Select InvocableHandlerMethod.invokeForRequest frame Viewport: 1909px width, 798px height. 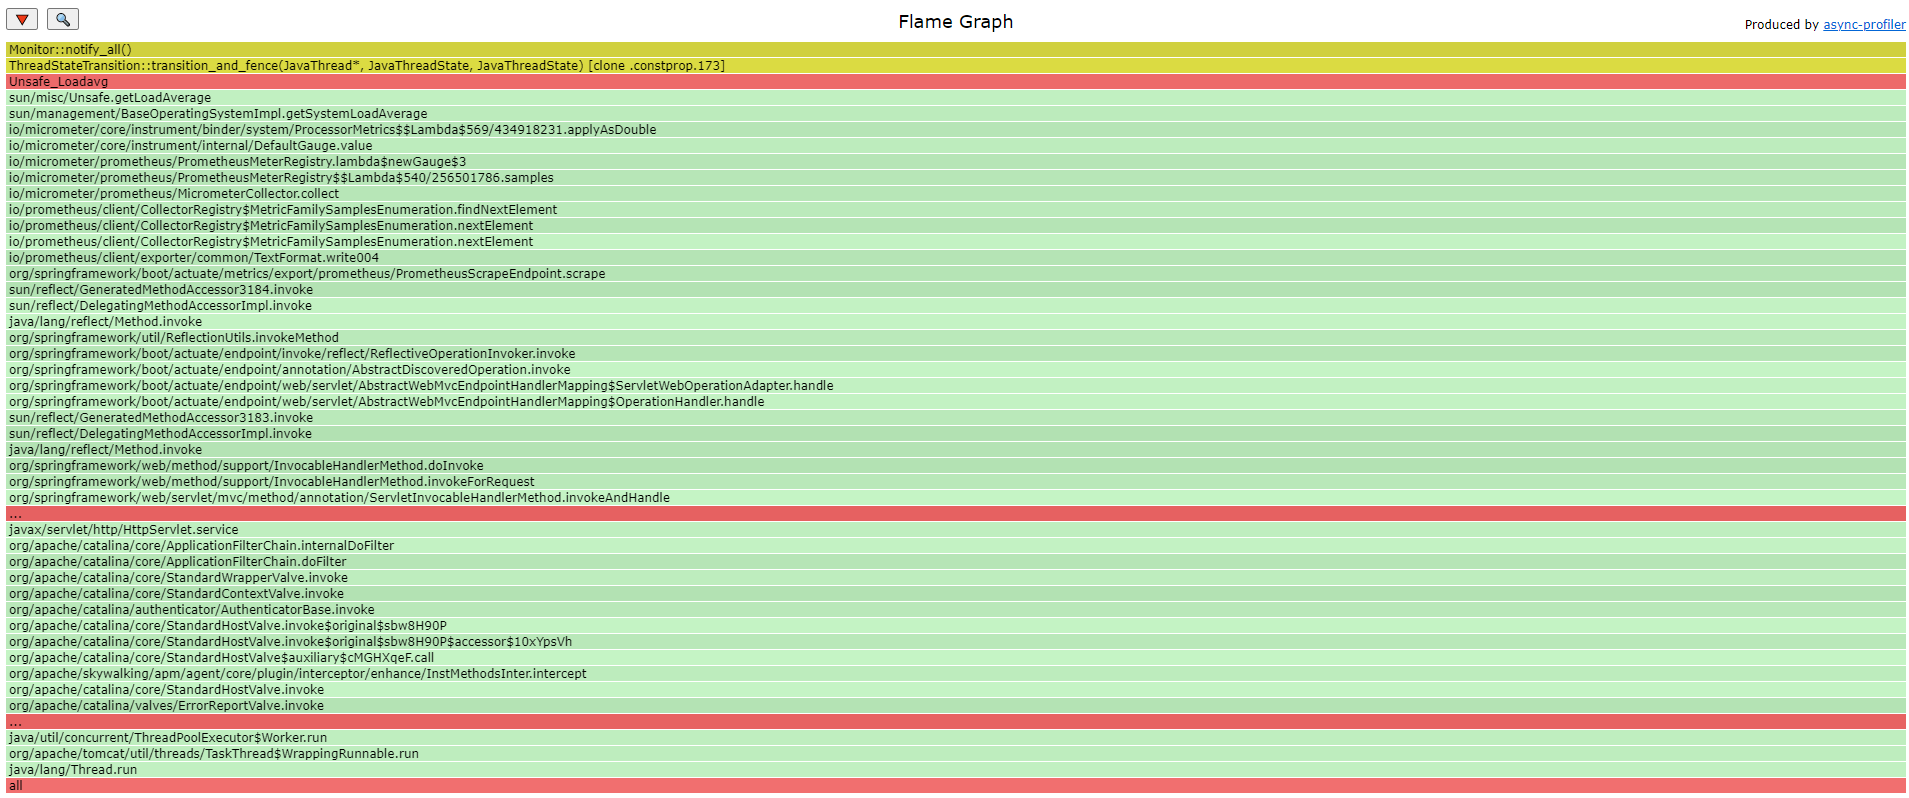(x=955, y=482)
